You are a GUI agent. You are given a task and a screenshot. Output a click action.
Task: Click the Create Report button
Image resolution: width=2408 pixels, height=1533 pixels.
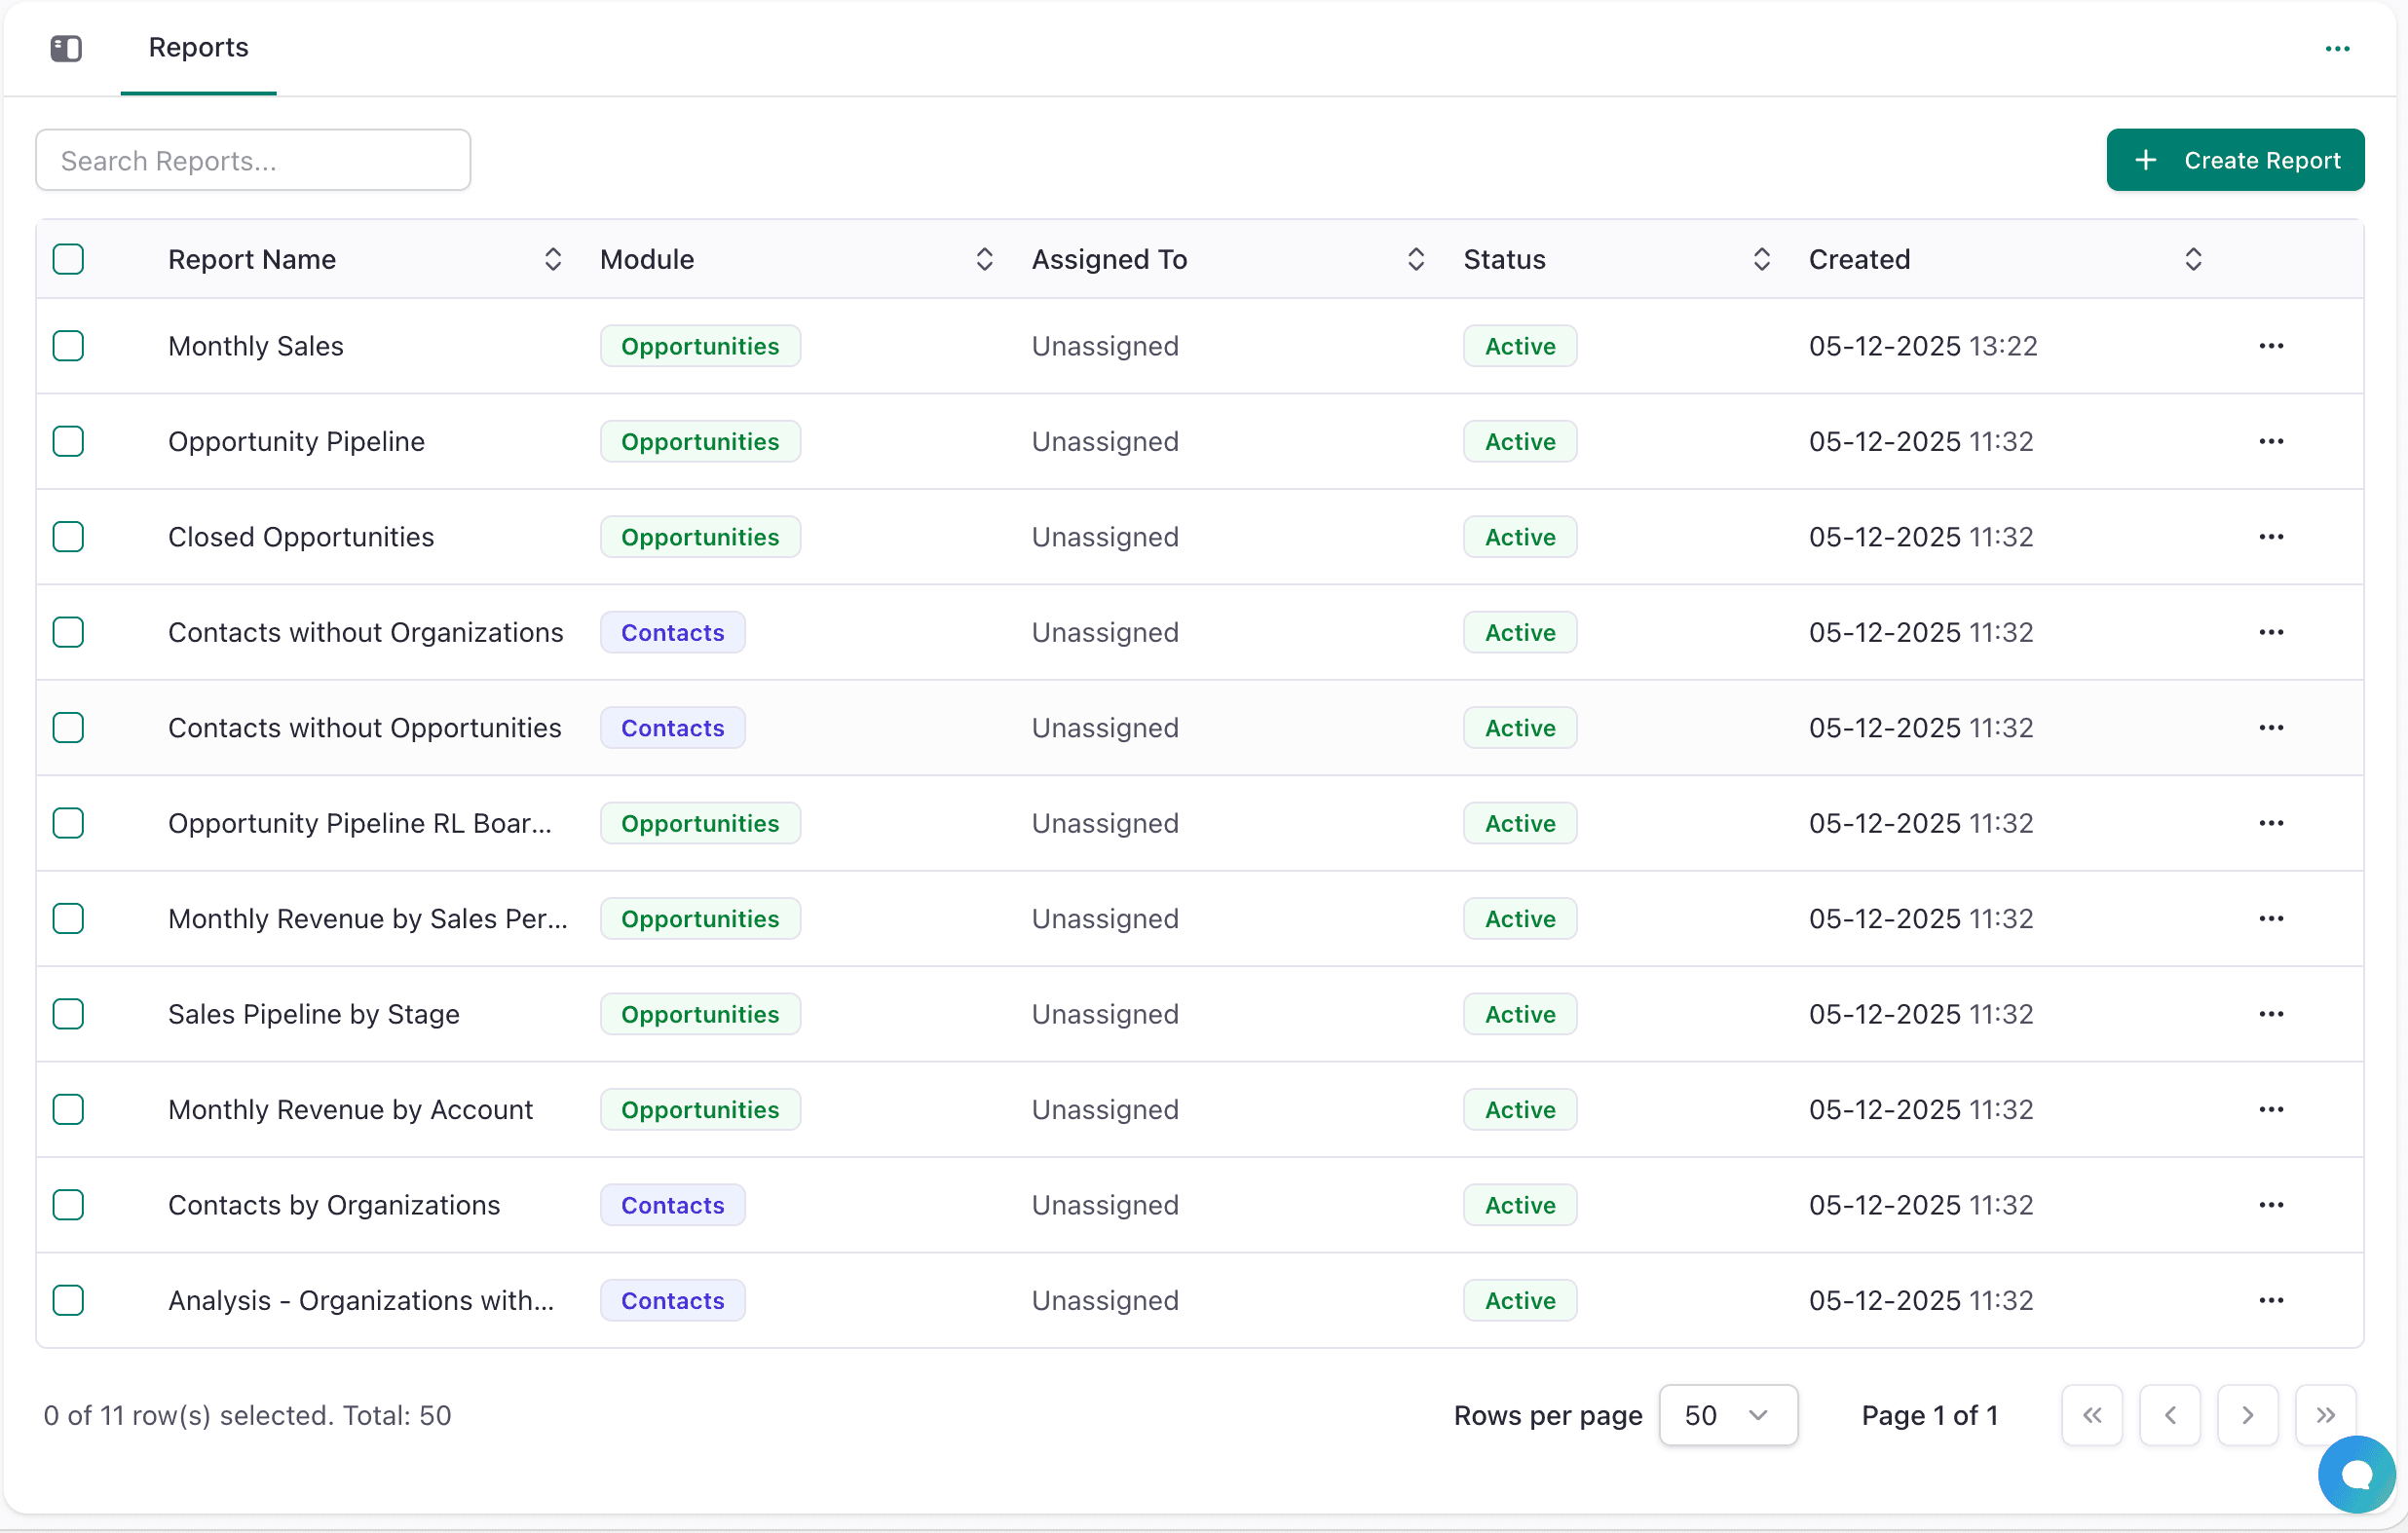click(2235, 160)
